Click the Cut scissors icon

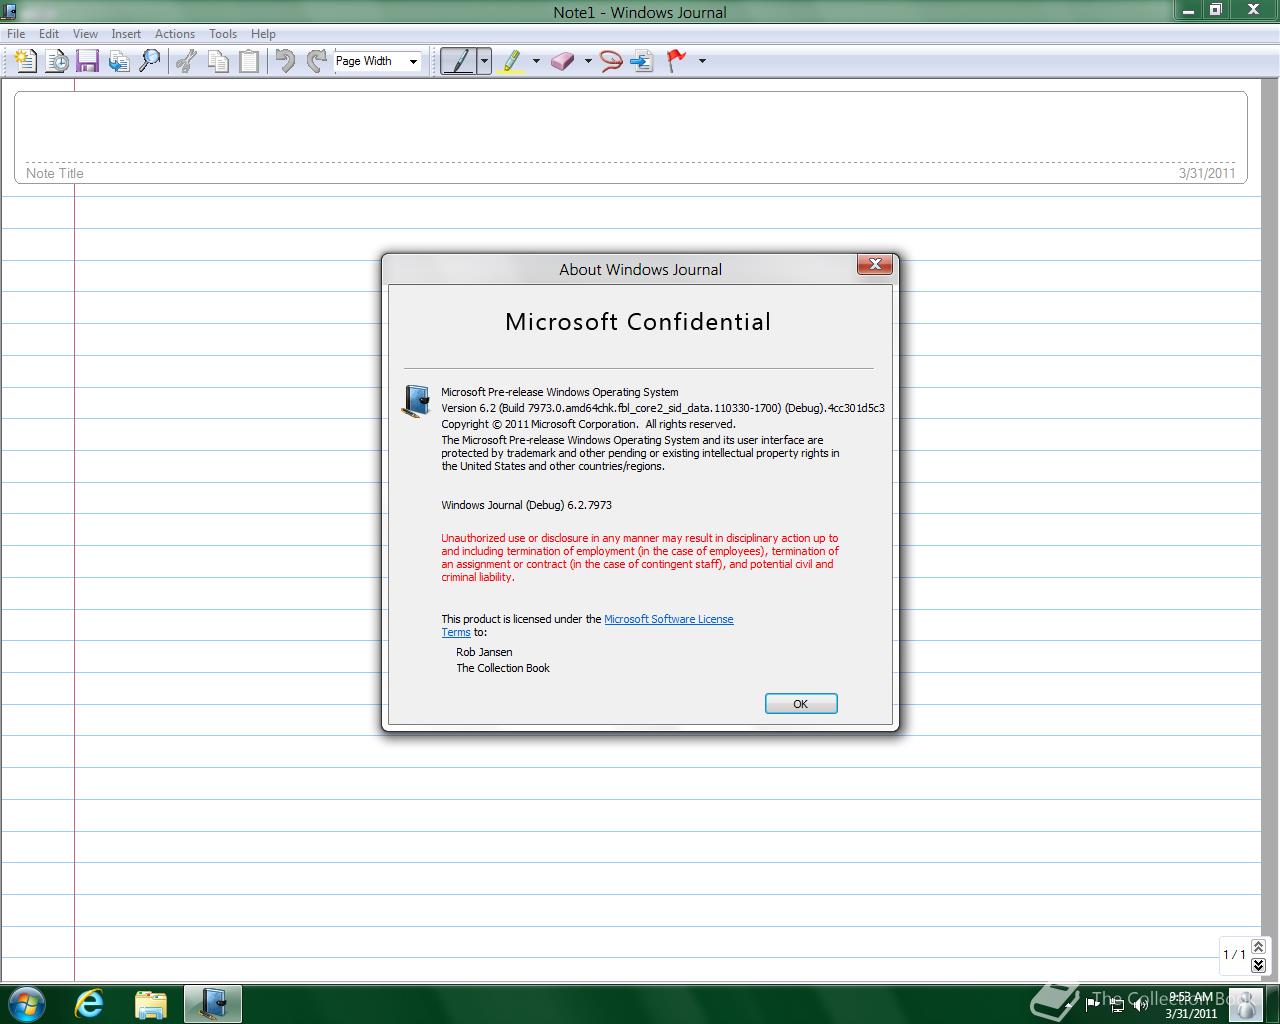point(186,61)
